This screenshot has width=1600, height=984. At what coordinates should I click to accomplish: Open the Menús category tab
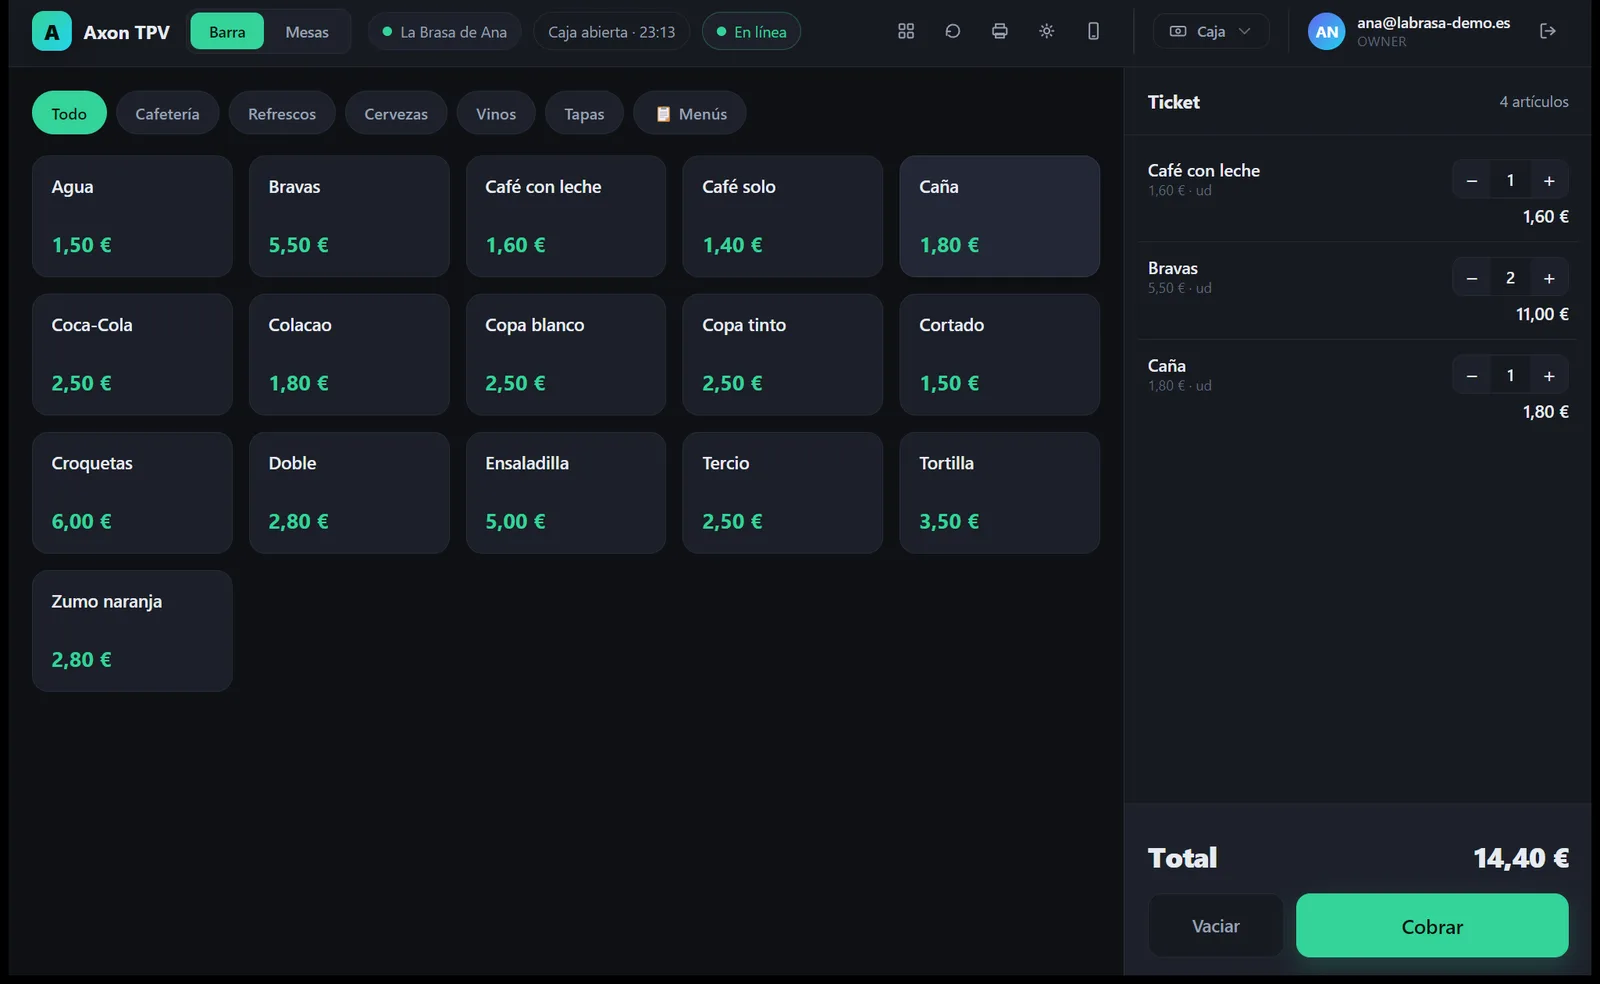point(690,114)
